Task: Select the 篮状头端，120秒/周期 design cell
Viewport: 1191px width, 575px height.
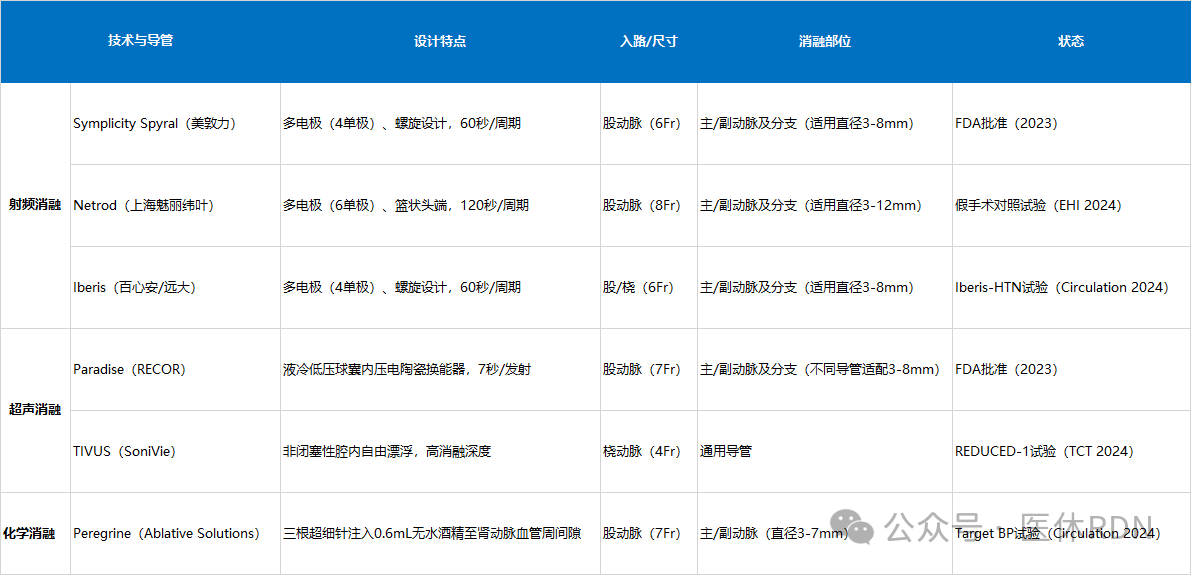Action: click(441, 206)
